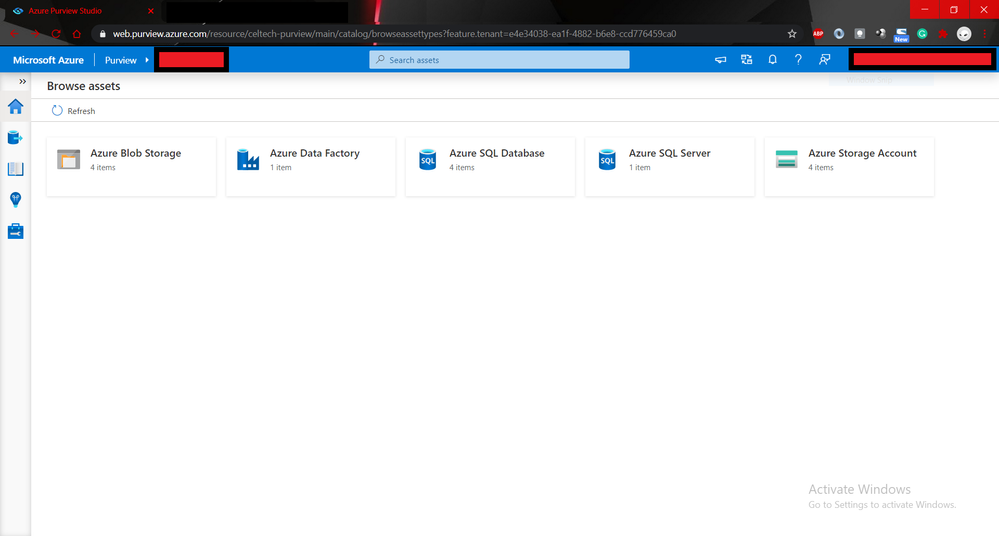Click the '4 items' text under Azure Blob Storage

(103, 168)
